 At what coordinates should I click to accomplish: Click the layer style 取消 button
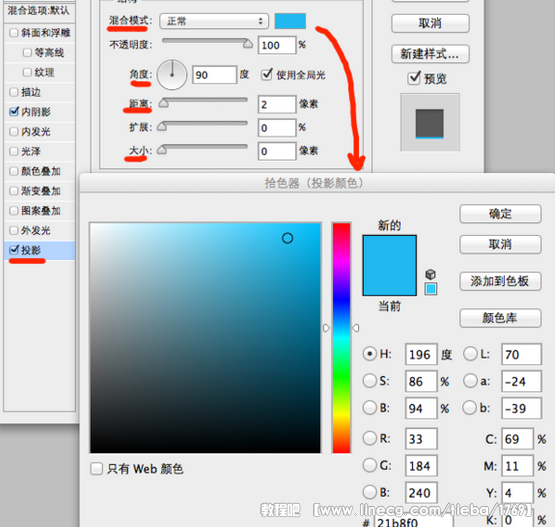430,24
